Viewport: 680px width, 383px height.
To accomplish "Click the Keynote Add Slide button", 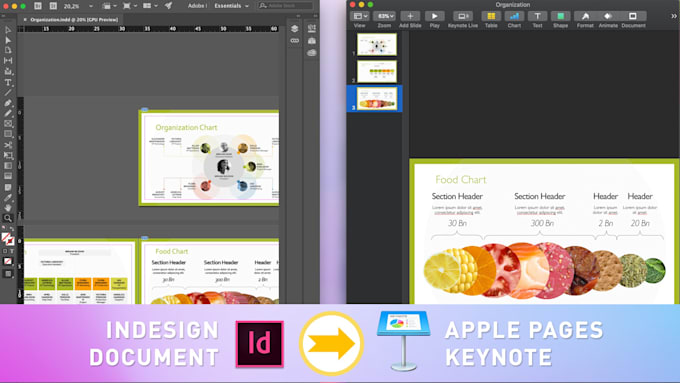I will coord(410,16).
